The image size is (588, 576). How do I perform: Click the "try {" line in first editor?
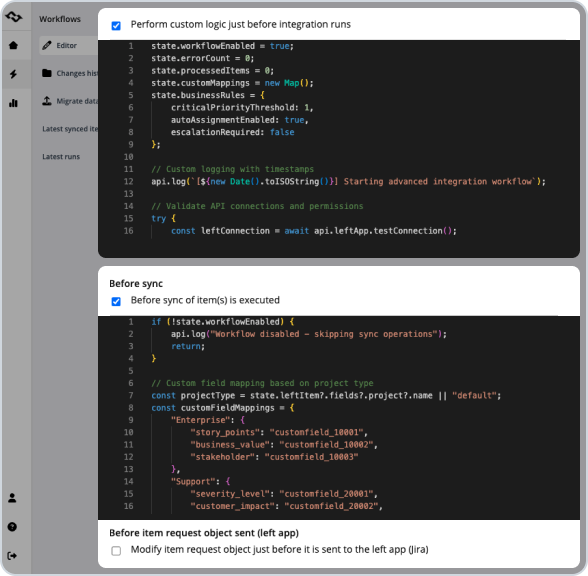(163, 218)
